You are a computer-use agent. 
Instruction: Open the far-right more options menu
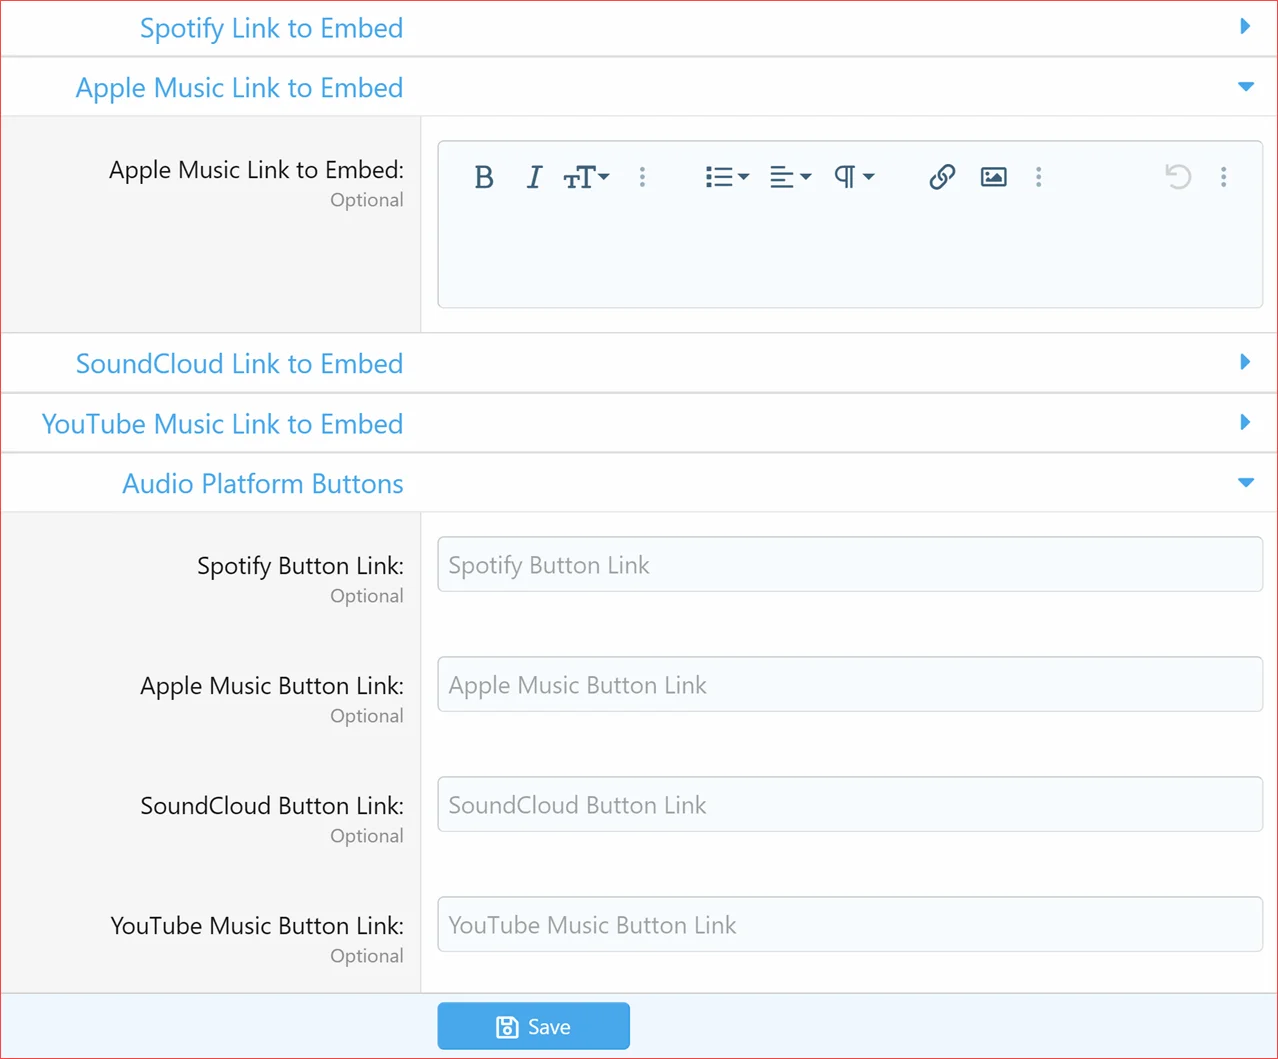click(1223, 177)
